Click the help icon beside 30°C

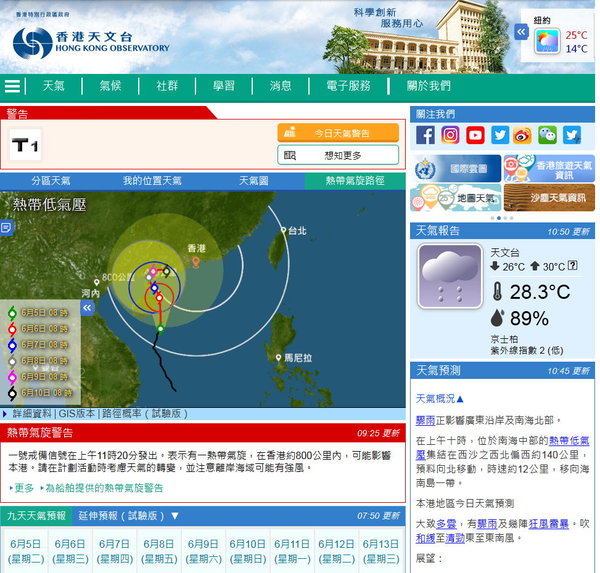click(572, 266)
